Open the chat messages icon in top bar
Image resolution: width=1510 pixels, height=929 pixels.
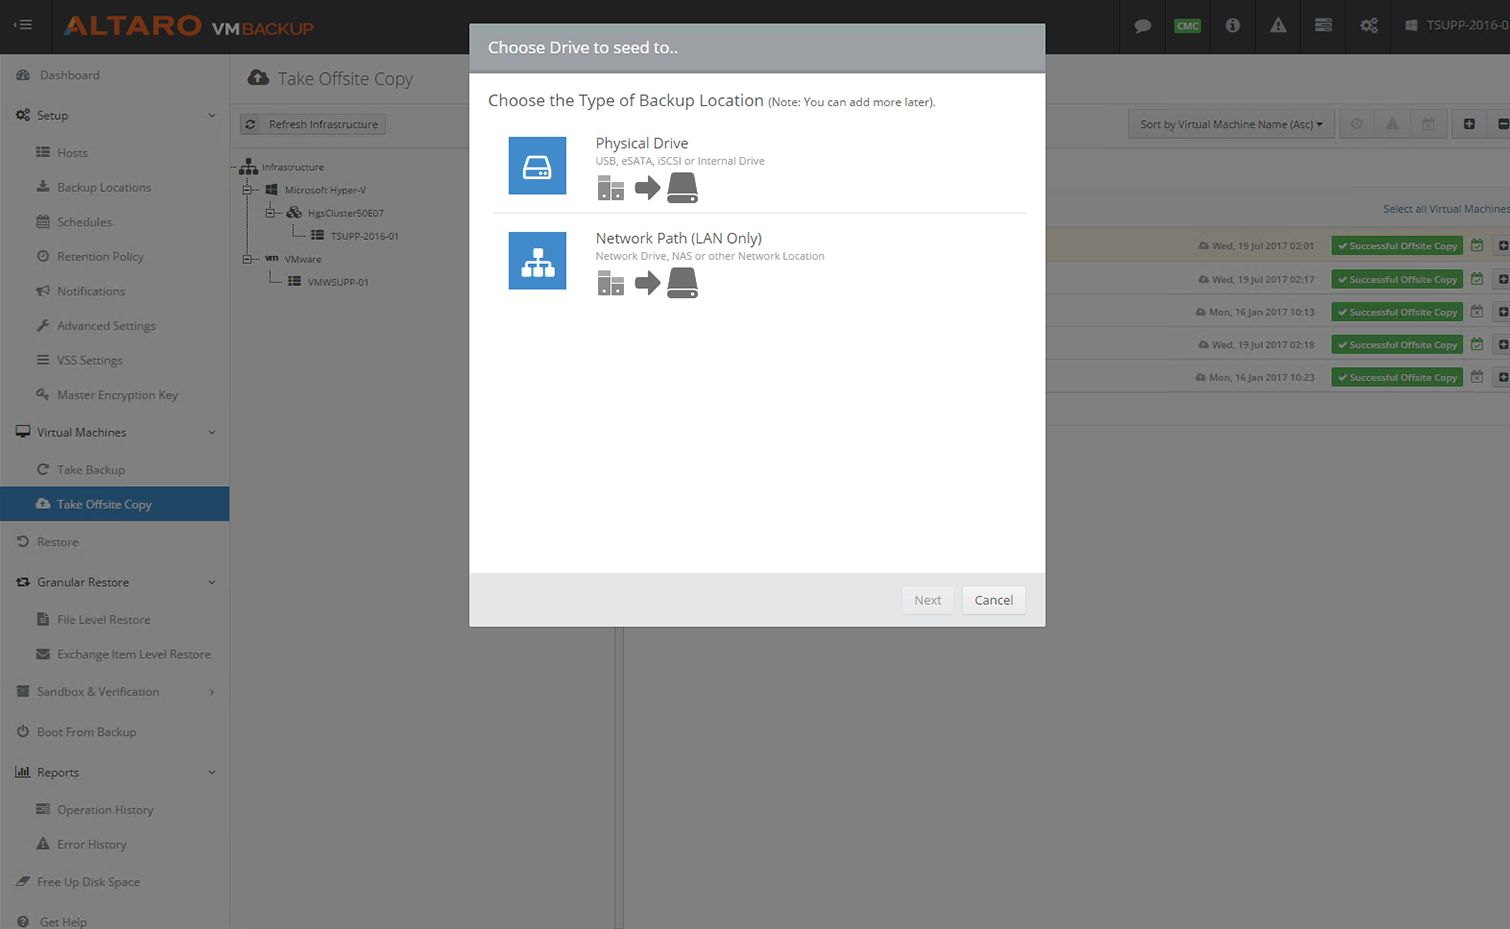coord(1142,26)
